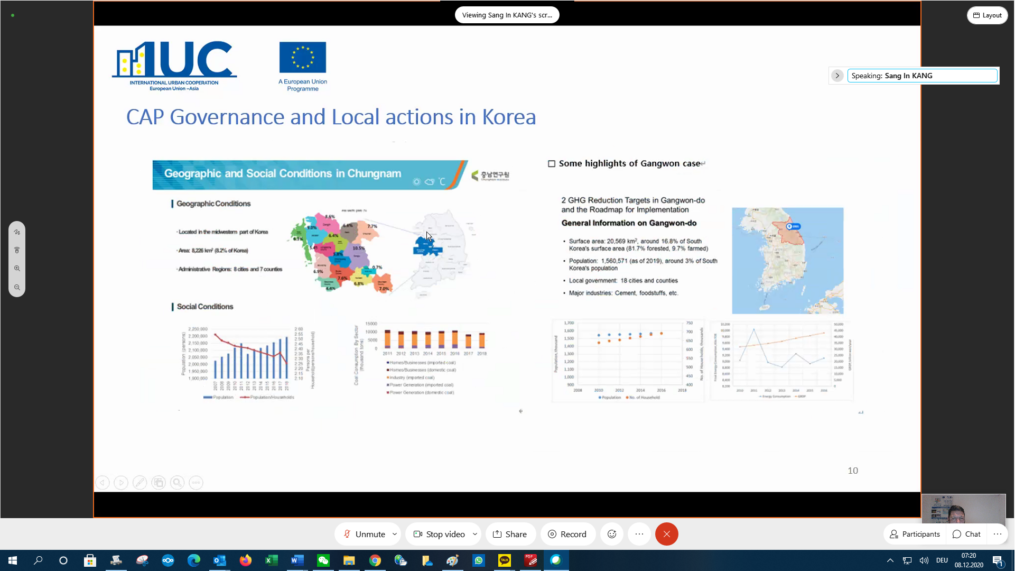Collapse the Speaking panel using its chevron
This screenshot has width=1024, height=571.
click(837, 75)
